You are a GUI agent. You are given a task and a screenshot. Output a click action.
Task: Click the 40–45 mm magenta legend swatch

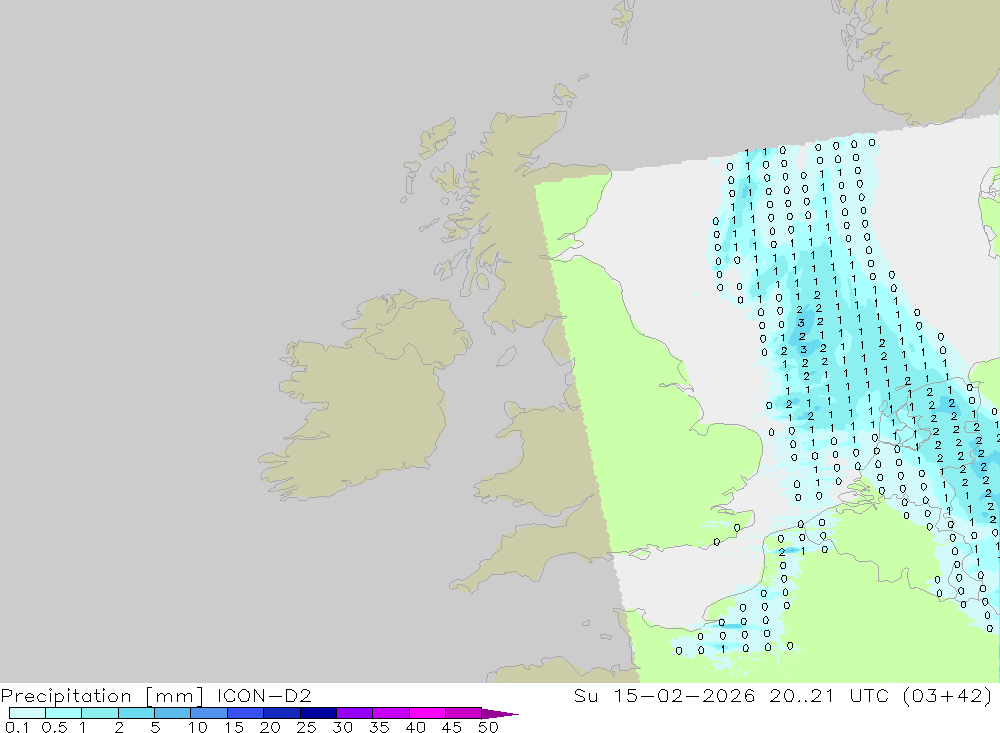[x=427, y=713]
